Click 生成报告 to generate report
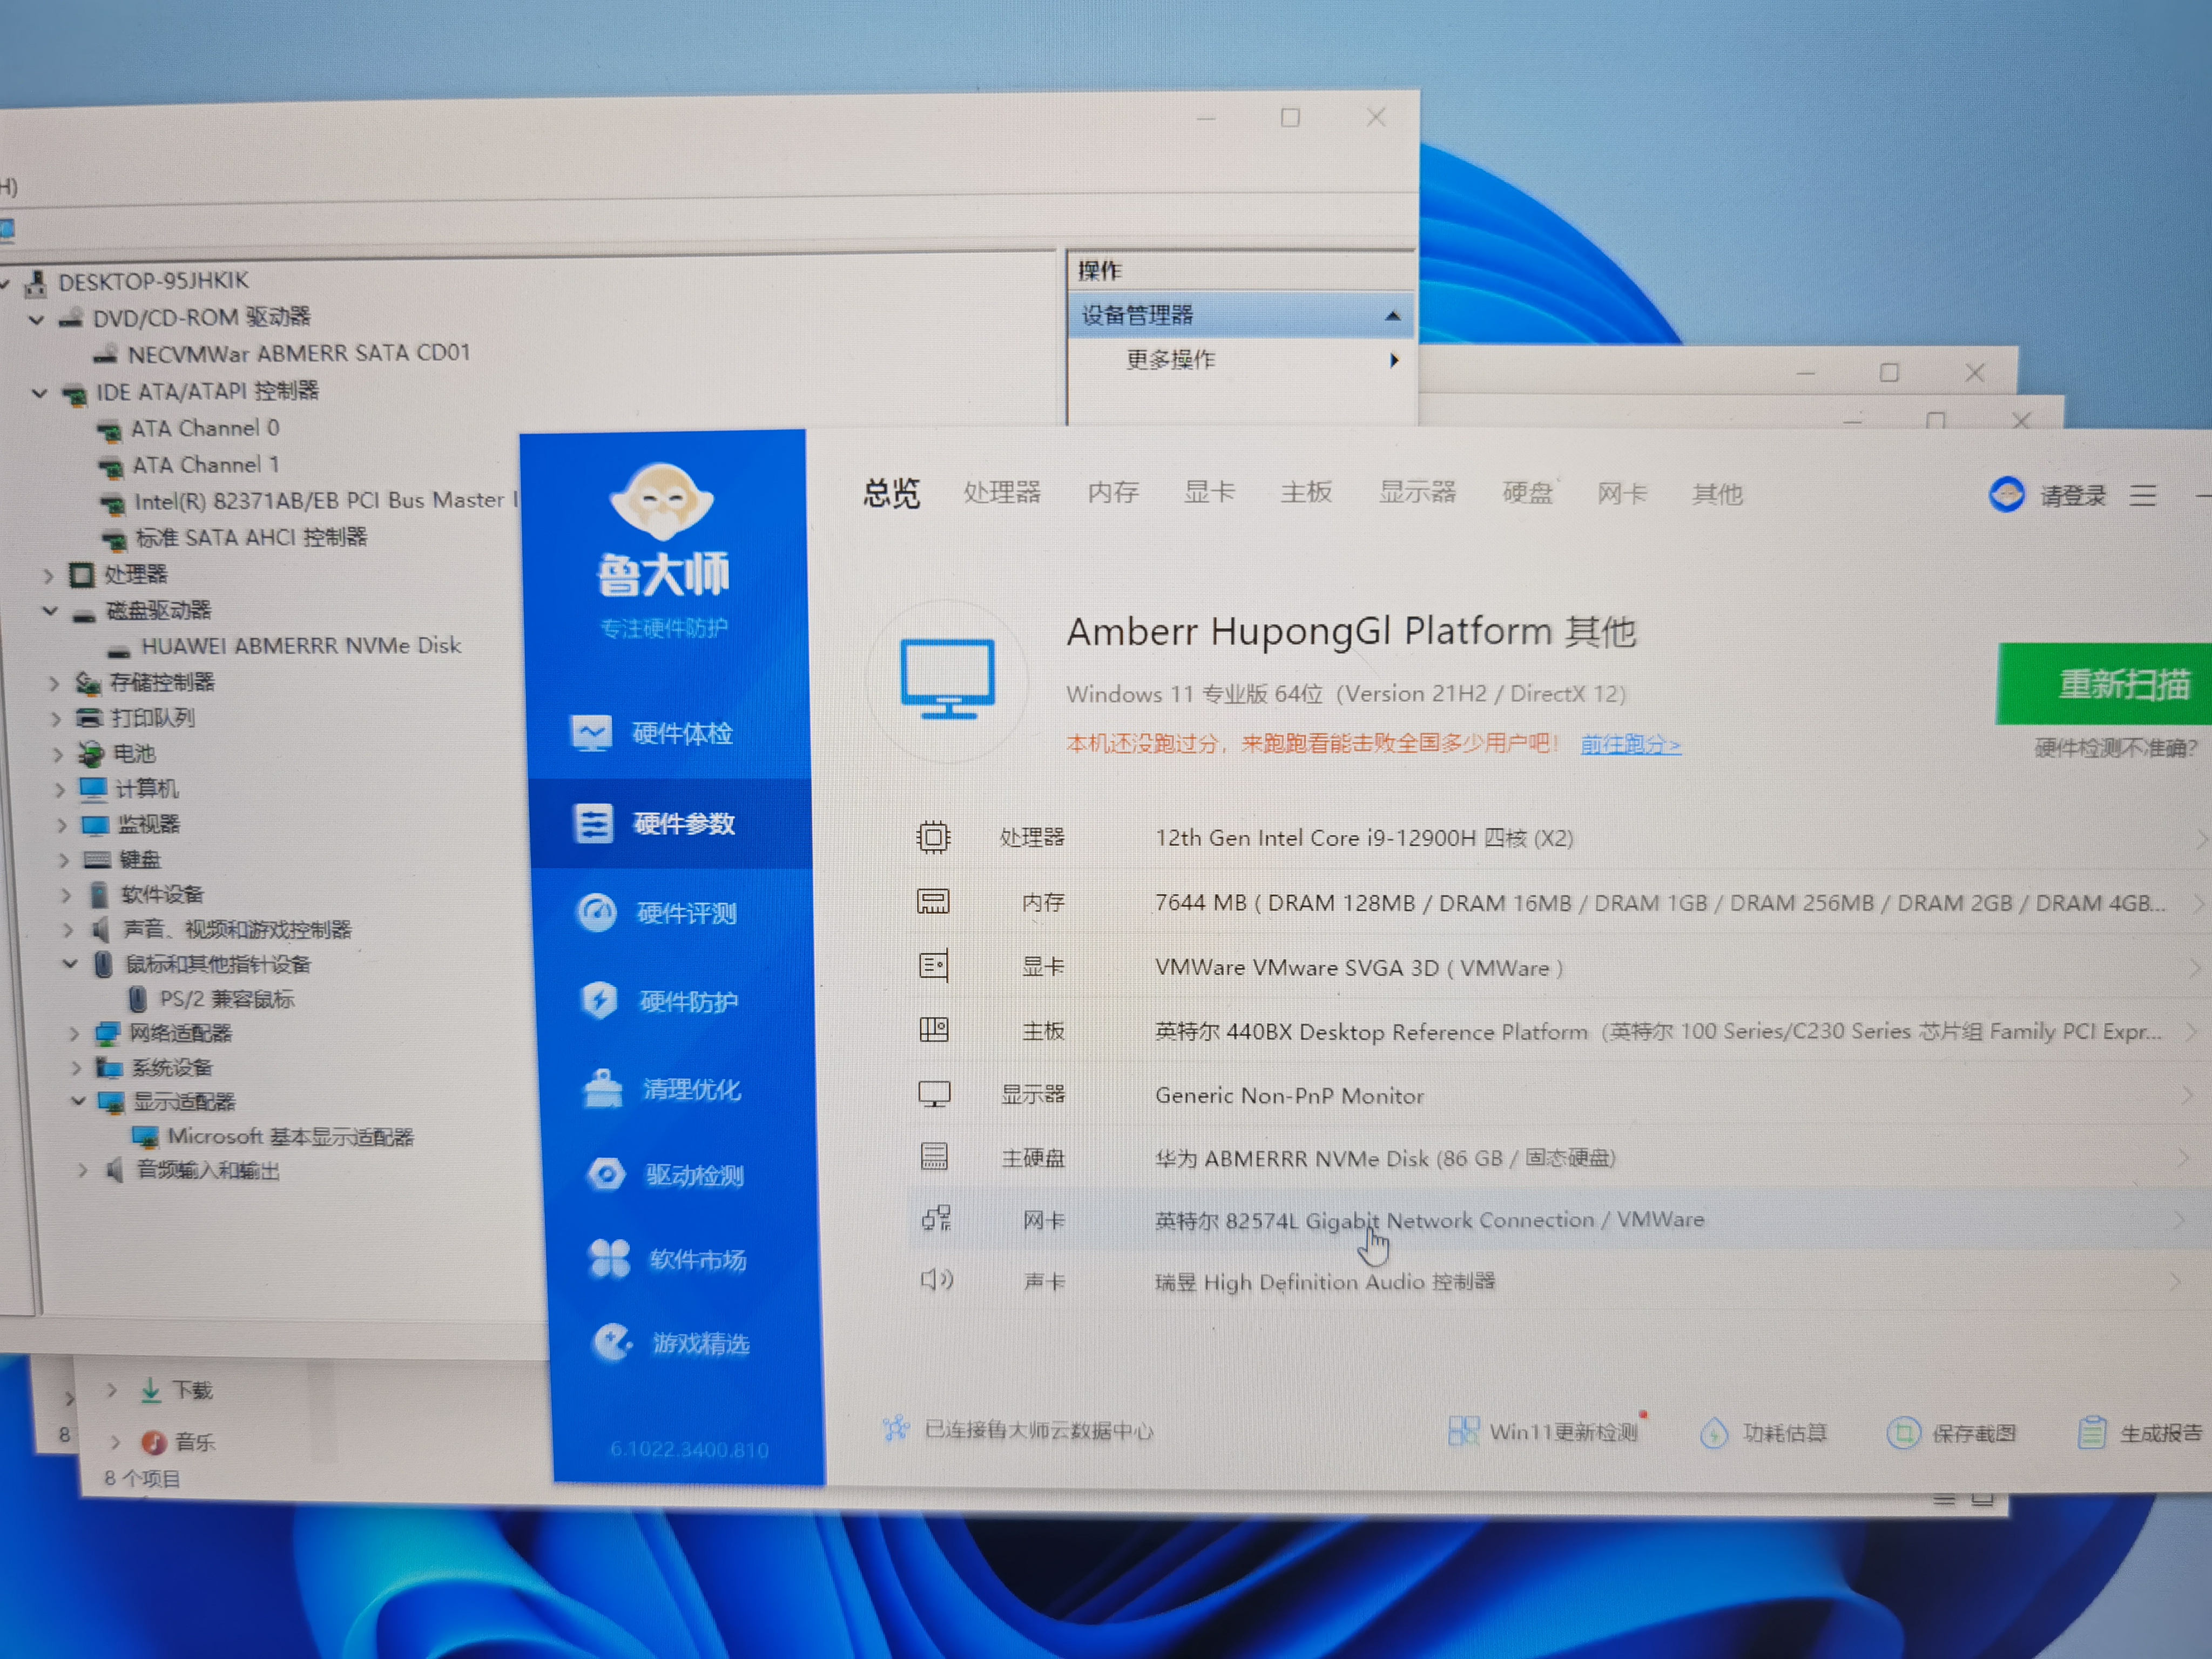Image resolution: width=2212 pixels, height=1659 pixels. tap(2139, 1434)
